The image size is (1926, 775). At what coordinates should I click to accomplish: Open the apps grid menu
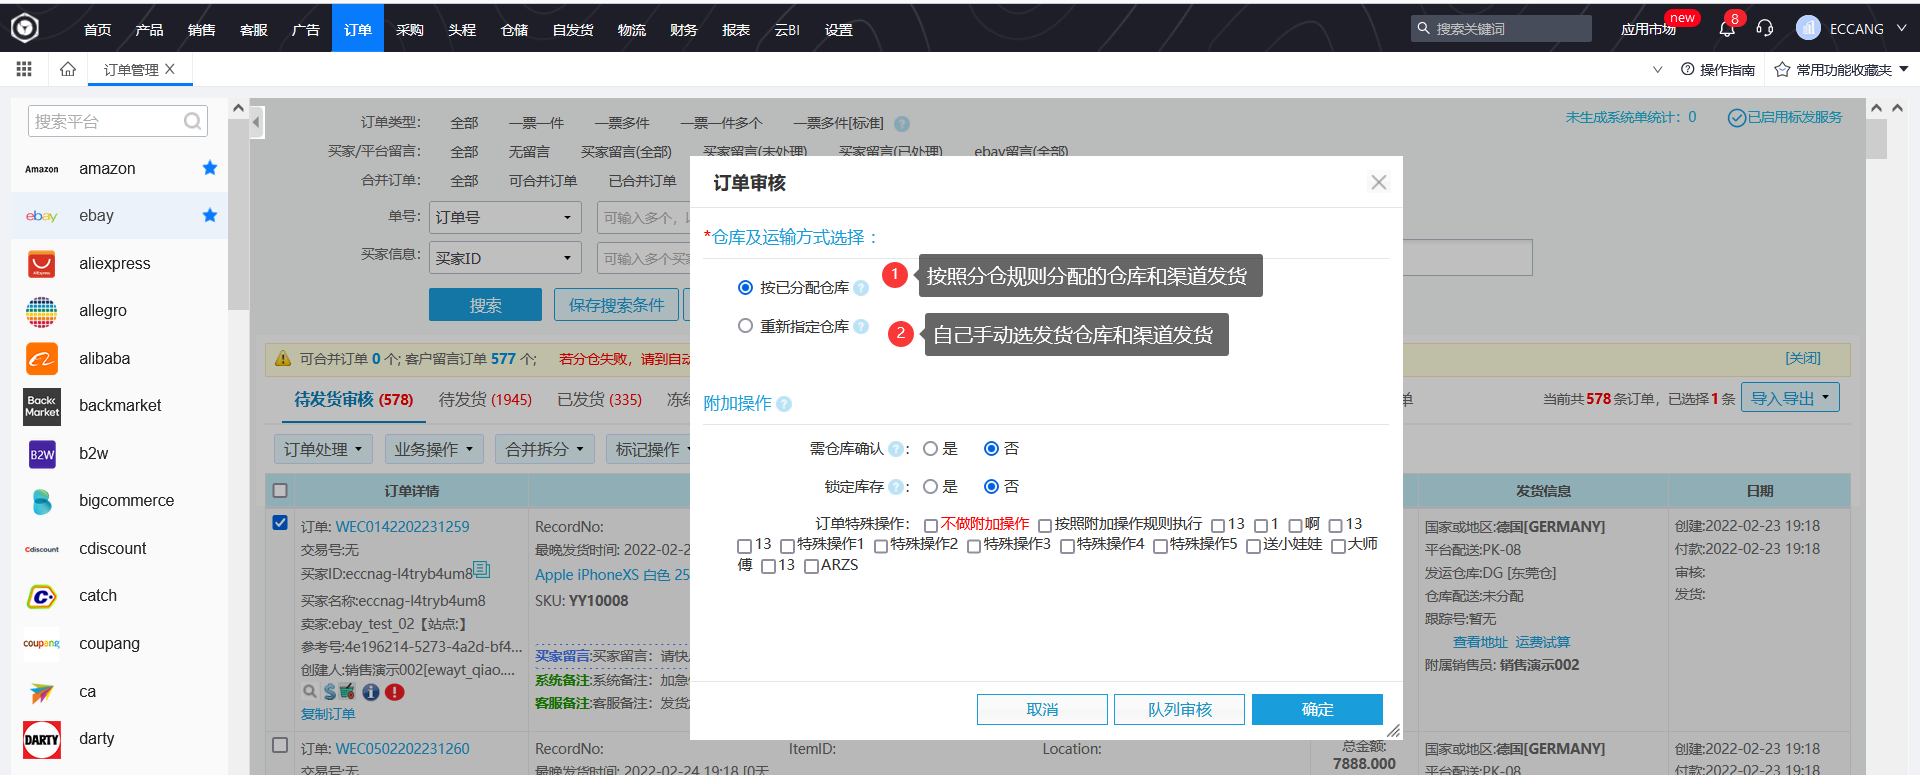(x=24, y=69)
